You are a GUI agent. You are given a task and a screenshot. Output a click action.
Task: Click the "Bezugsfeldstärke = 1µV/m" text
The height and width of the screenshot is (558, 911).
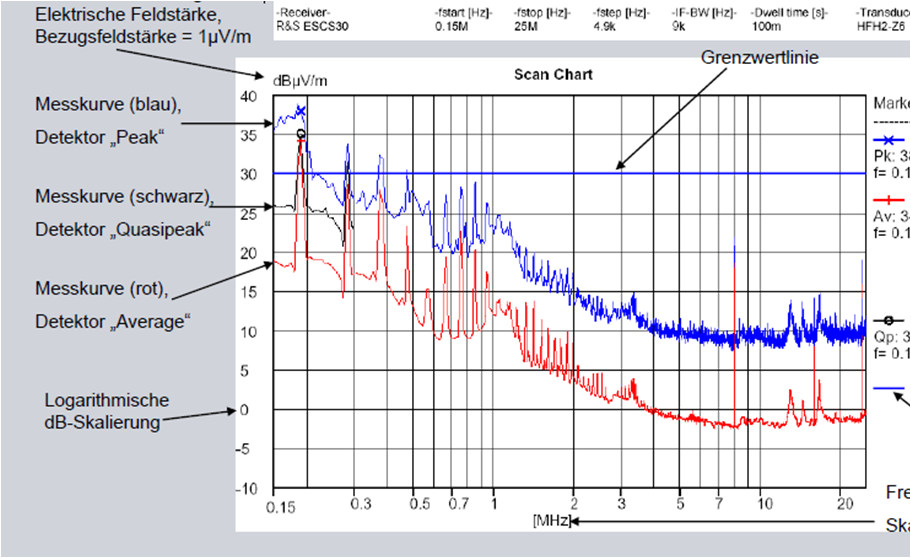(143, 37)
